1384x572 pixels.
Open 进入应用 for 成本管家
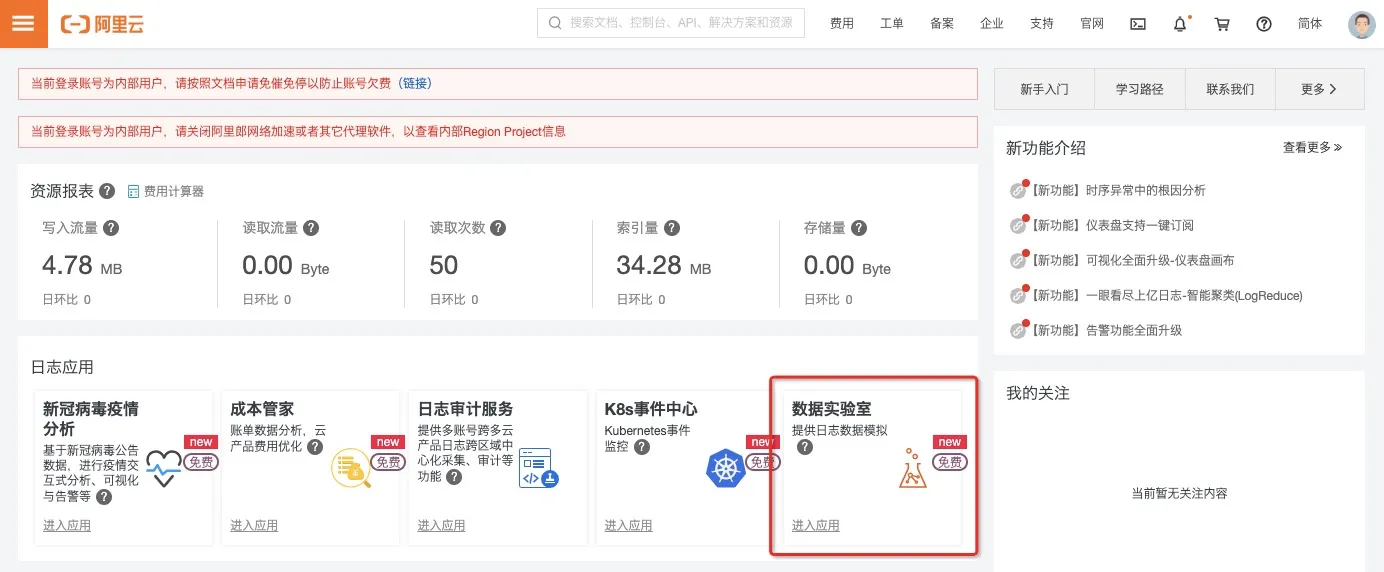pyautogui.click(x=254, y=525)
